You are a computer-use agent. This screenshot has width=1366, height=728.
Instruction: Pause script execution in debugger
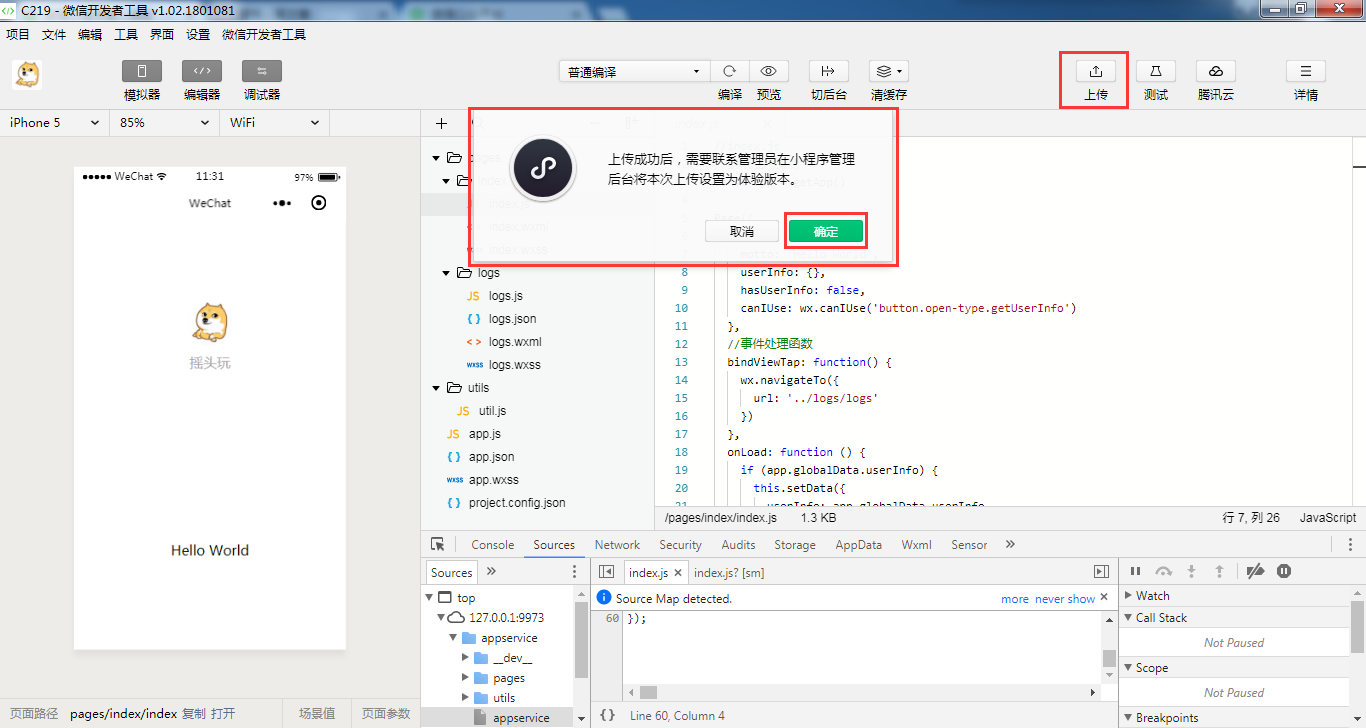click(1135, 571)
